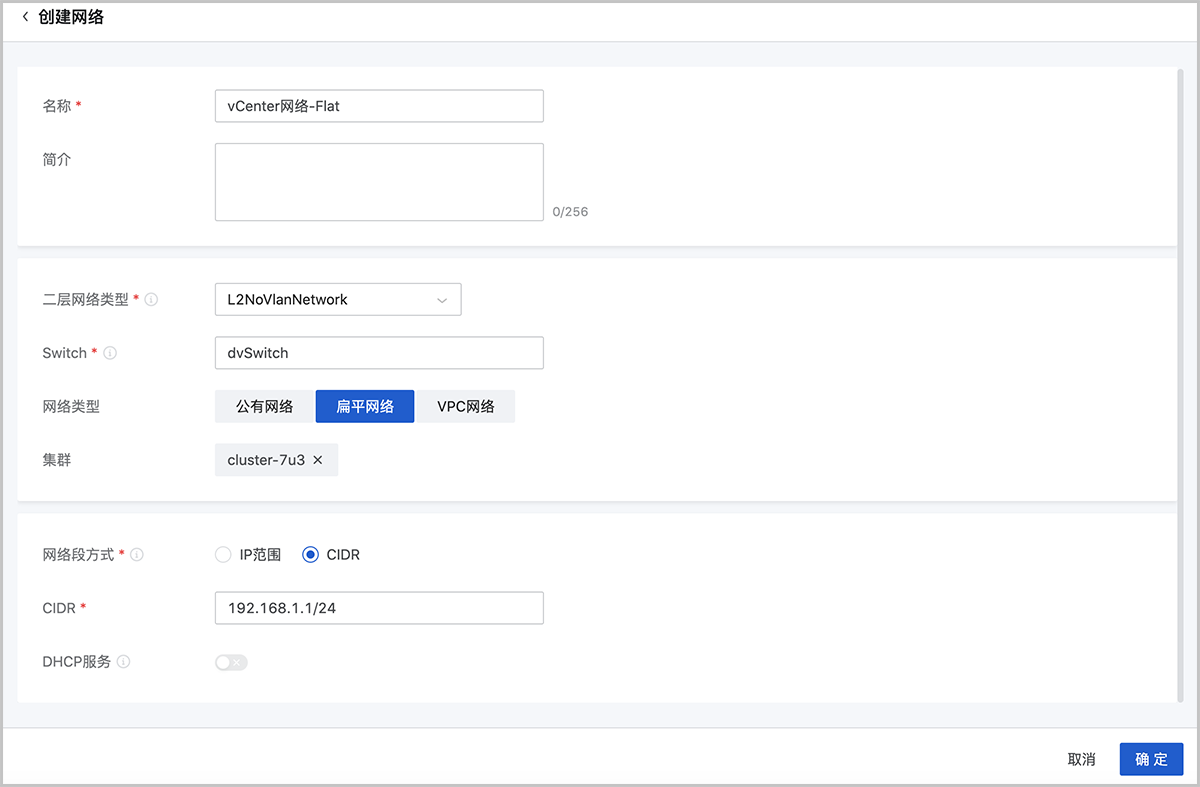Click info icon next to Switch label
The width and height of the screenshot is (1200, 787).
[110, 353]
